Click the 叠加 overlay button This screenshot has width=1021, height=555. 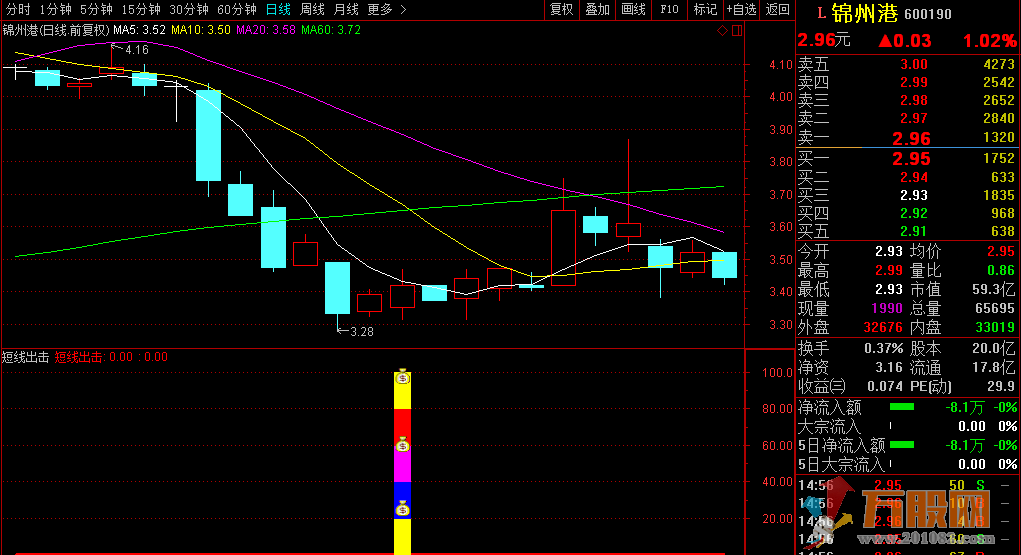tap(597, 9)
